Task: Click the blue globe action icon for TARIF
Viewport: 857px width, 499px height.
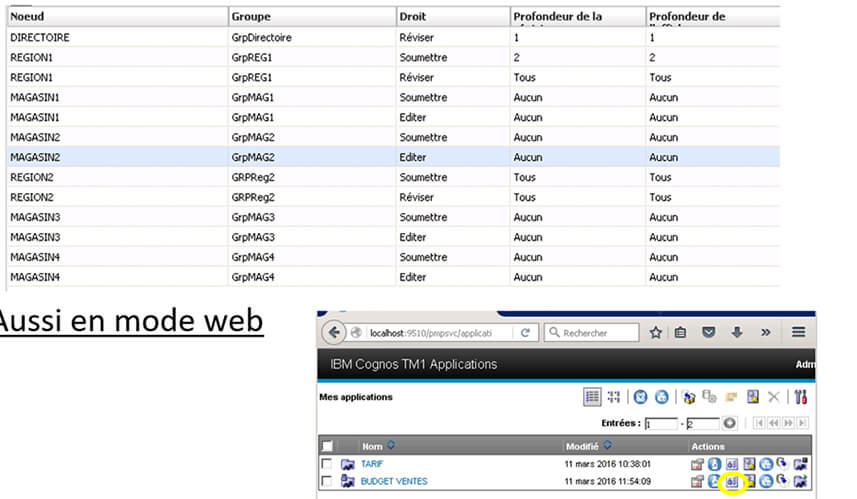Action: (x=766, y=465)
